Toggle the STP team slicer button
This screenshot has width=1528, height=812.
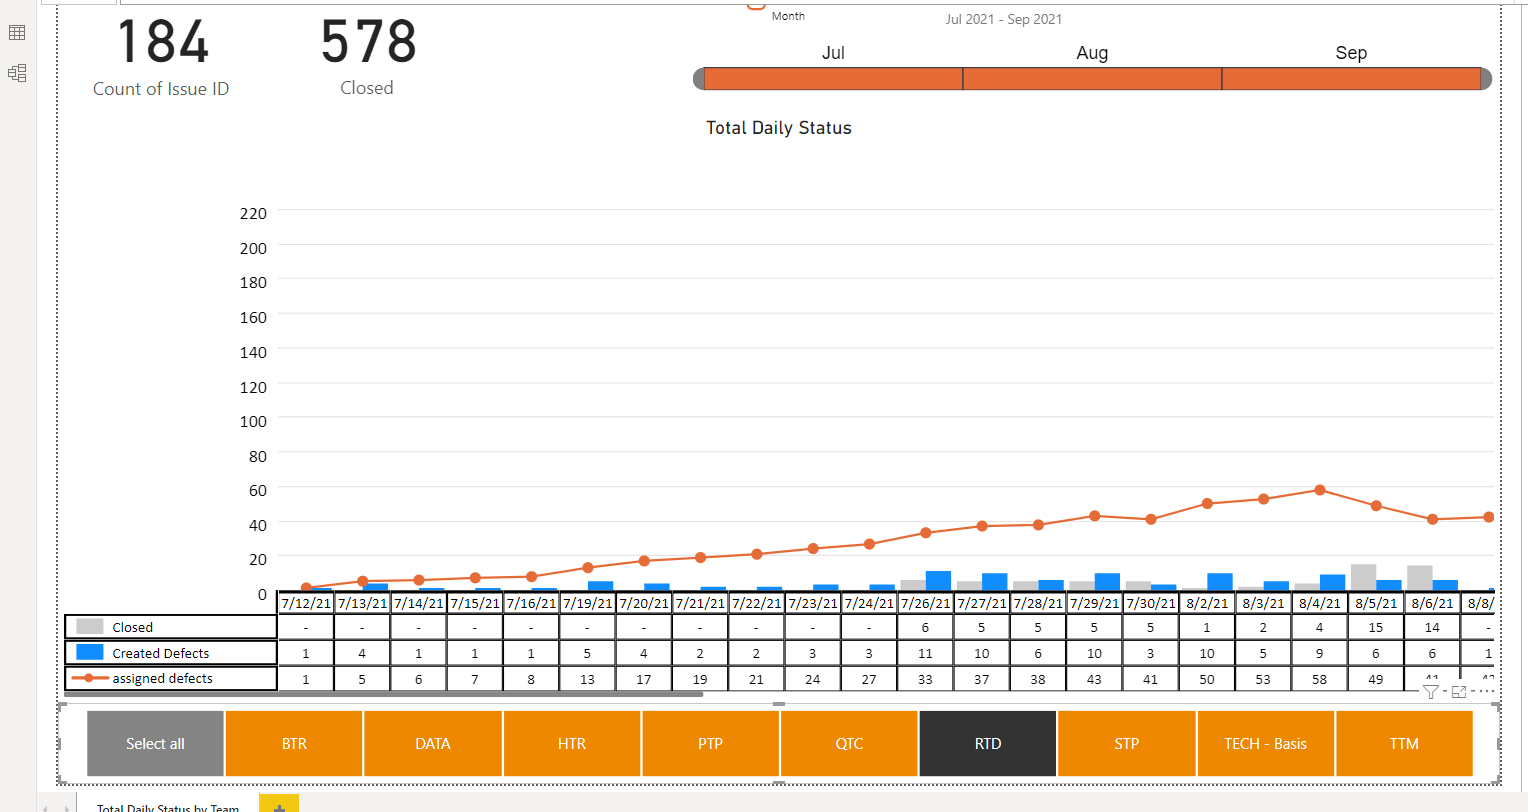[x=1127, y=743]
